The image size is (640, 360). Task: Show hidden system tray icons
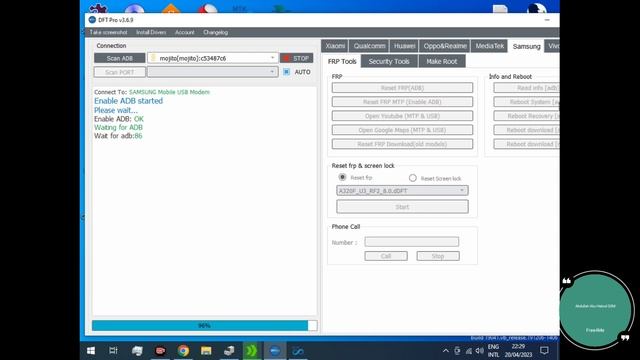(x=446, y=351)
